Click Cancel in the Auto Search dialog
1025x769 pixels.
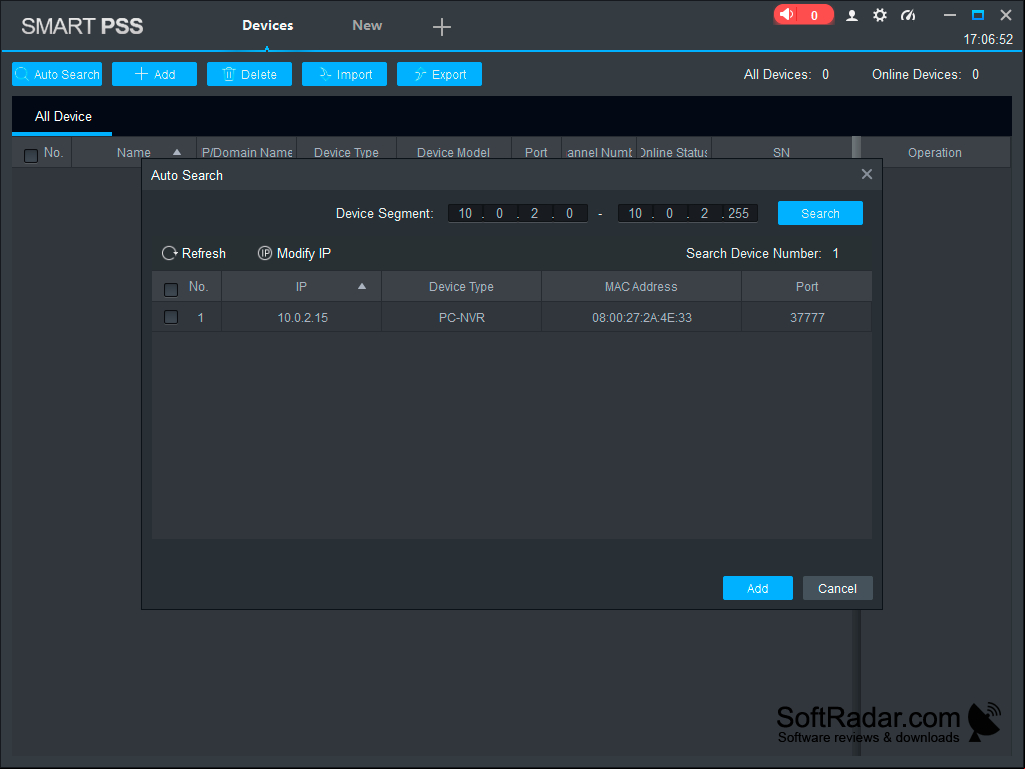tap(837, 589)
